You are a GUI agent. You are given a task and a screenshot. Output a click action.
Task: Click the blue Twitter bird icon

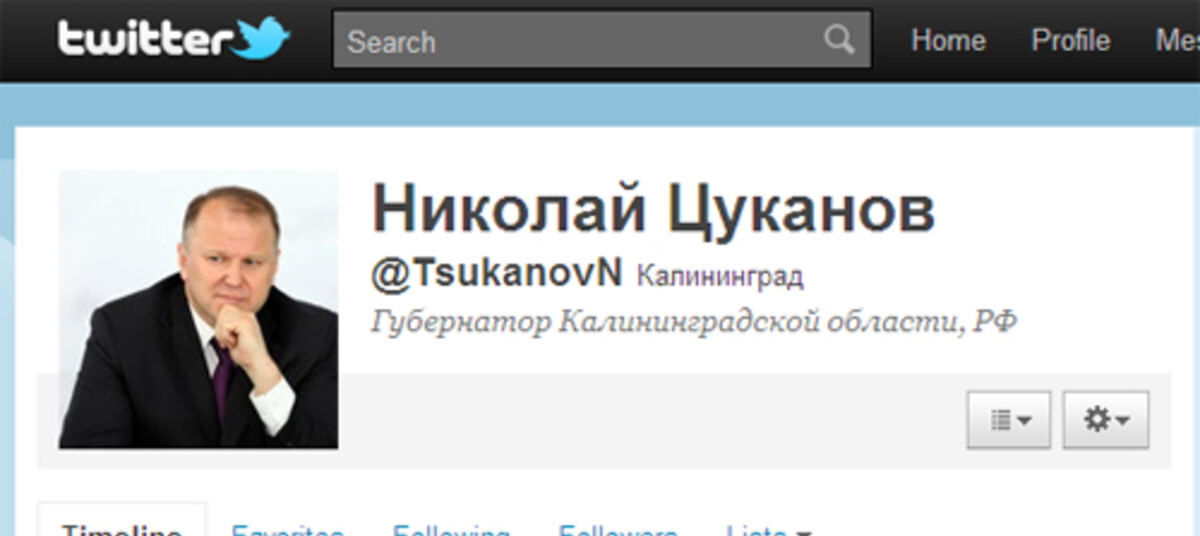264,38
